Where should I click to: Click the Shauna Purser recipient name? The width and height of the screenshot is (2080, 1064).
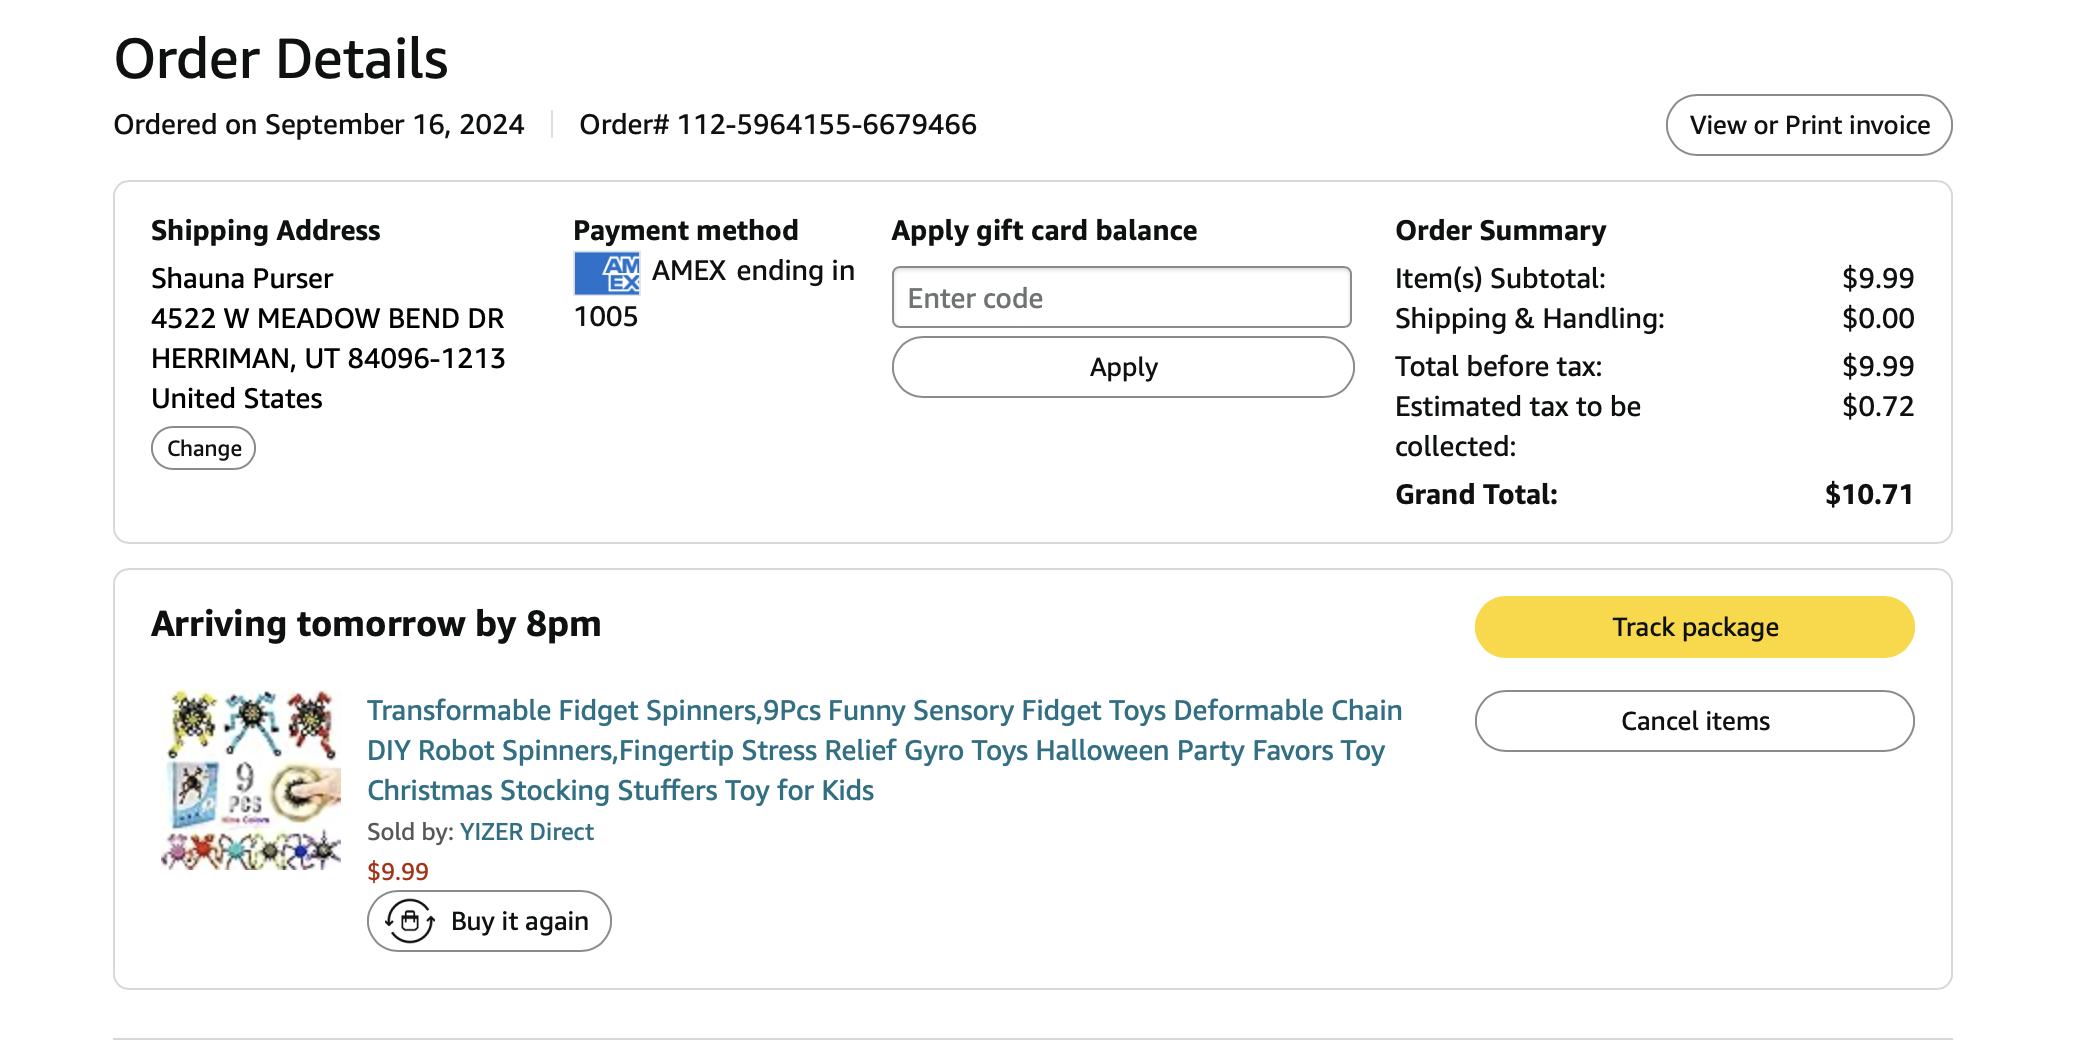coord(242,279)
